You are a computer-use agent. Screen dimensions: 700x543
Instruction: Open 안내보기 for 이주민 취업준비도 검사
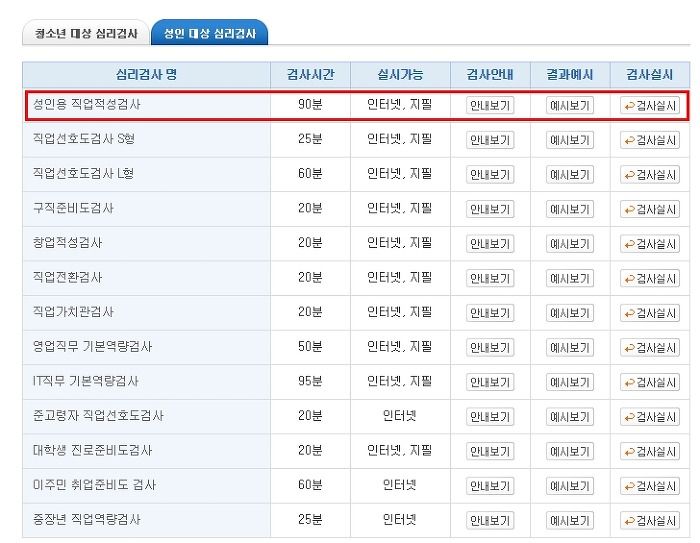pos(490,486)
